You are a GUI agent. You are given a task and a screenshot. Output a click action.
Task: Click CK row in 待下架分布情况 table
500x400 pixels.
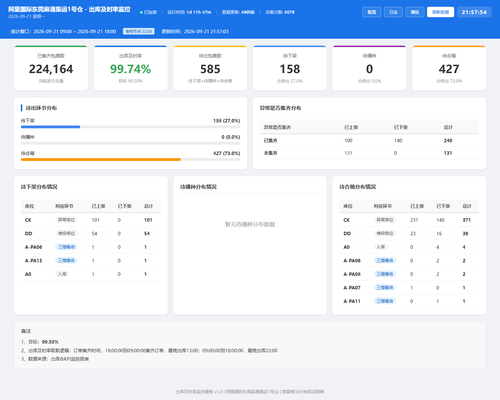[91, 220]
